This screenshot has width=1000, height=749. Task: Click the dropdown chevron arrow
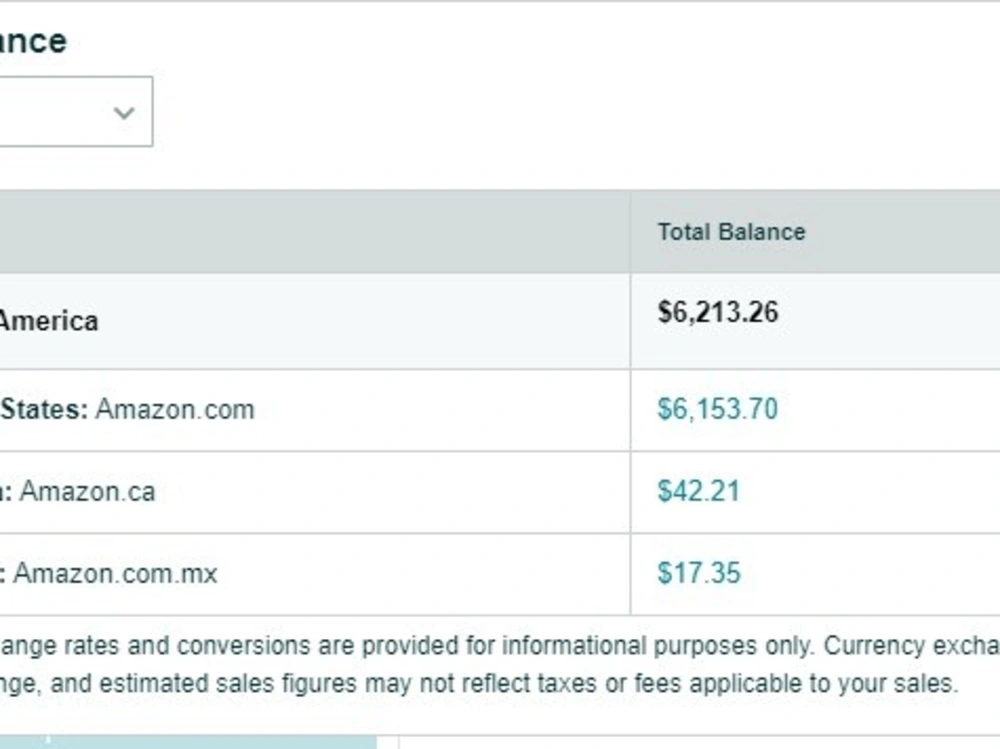coord(124,113)
